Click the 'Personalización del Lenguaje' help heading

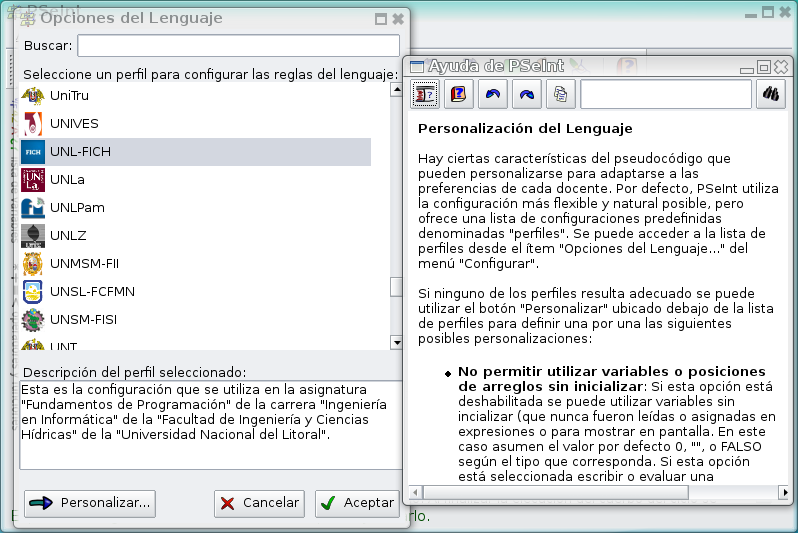coord(525,128)
